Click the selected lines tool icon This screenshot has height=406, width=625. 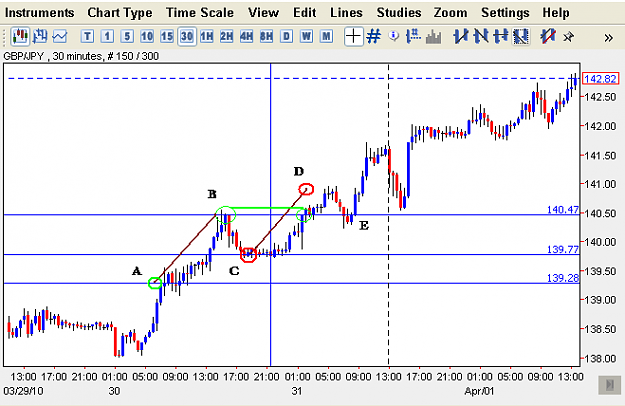click(521, 37)
